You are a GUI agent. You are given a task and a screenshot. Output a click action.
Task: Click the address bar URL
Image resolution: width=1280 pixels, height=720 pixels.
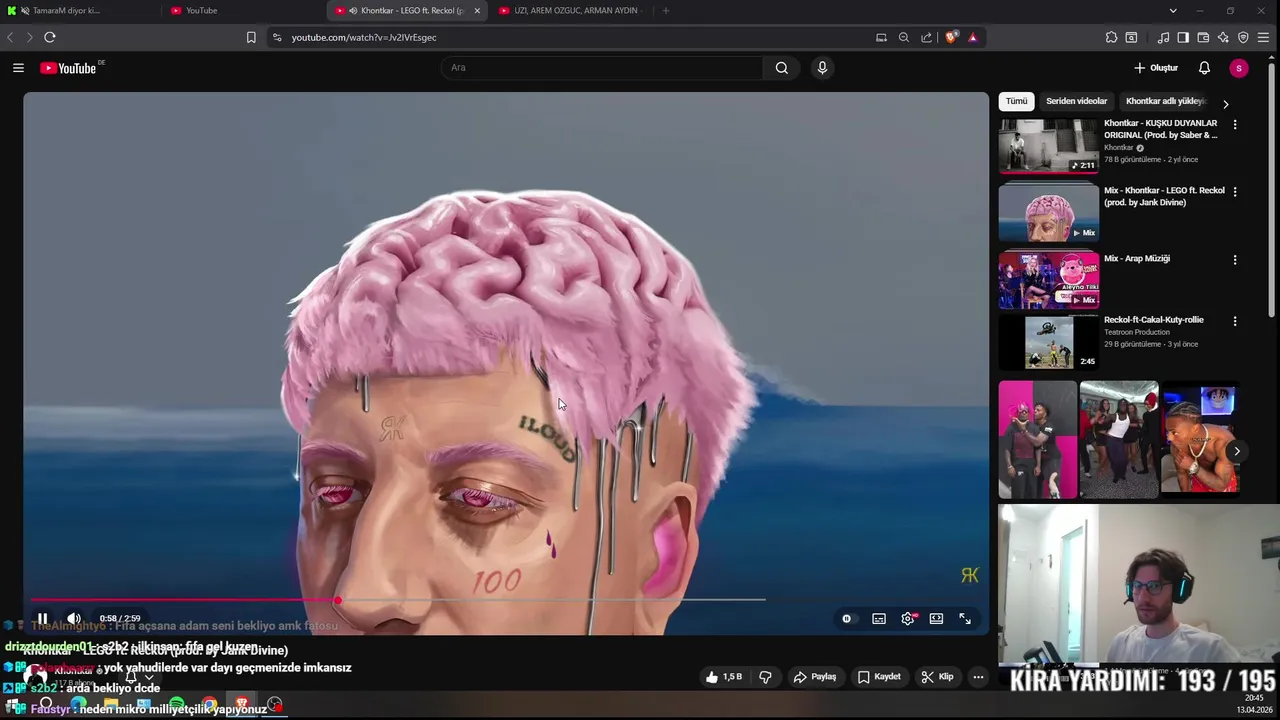click(364, 37)
